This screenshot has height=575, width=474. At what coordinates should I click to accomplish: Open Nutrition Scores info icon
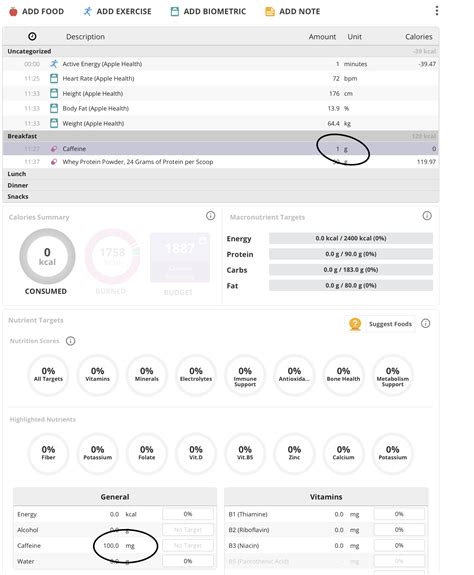[x=70, y=341]
